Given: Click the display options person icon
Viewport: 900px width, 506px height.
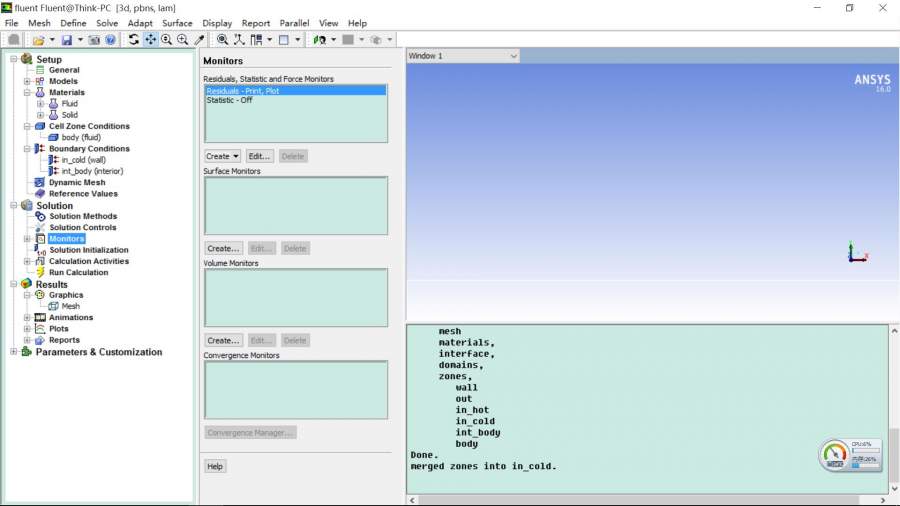Looking at the screenshot, I should 320,40.
